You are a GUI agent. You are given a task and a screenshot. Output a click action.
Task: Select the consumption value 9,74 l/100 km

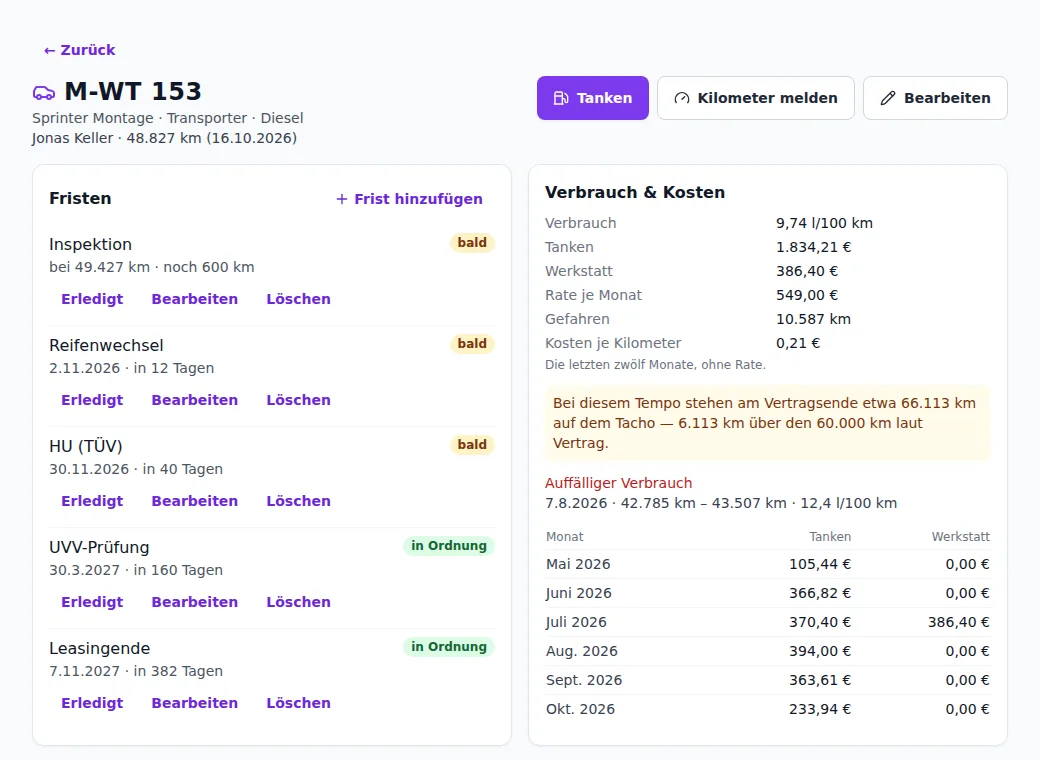click(x=824, y=223)
